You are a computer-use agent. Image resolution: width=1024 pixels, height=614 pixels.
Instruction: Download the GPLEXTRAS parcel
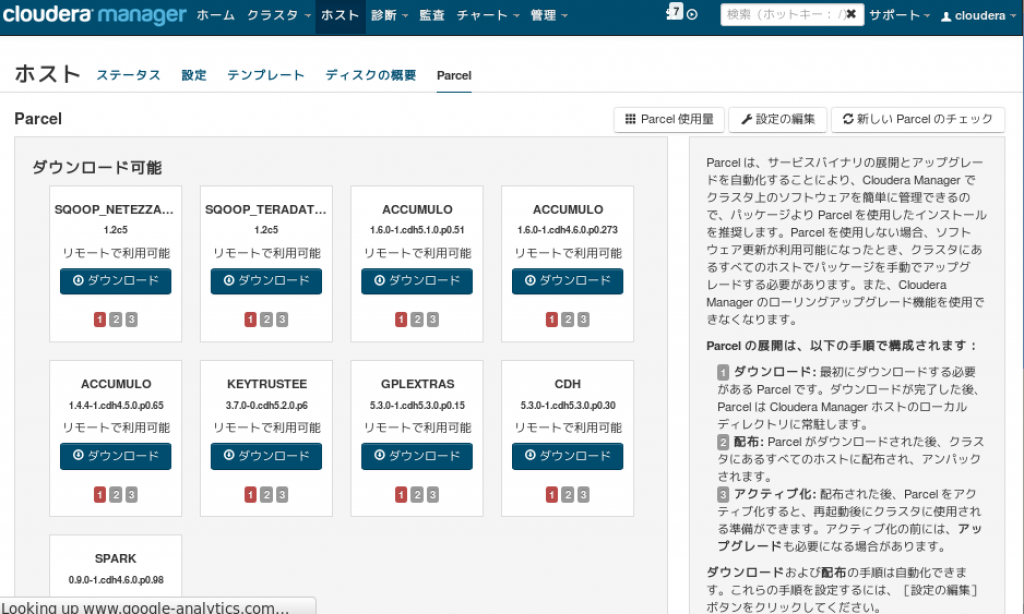pyautogui.click(x=417, y=456)
